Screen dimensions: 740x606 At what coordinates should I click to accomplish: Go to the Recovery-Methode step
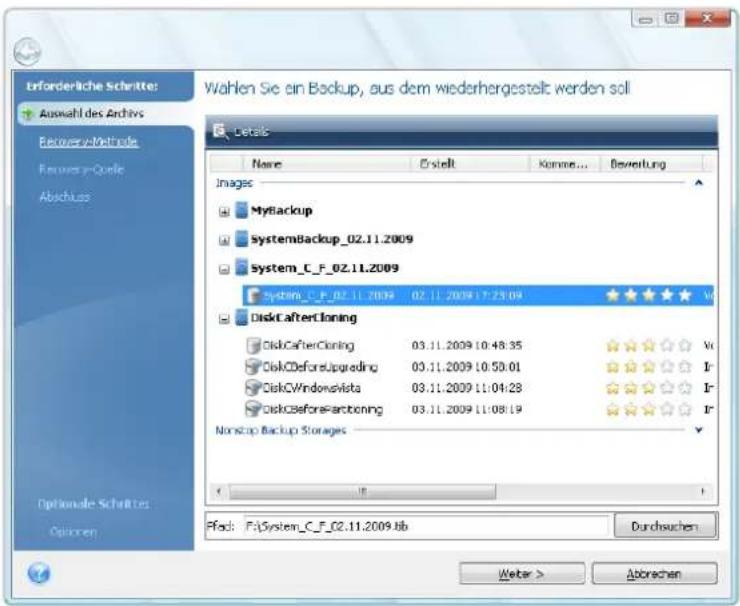coord(89,142)
